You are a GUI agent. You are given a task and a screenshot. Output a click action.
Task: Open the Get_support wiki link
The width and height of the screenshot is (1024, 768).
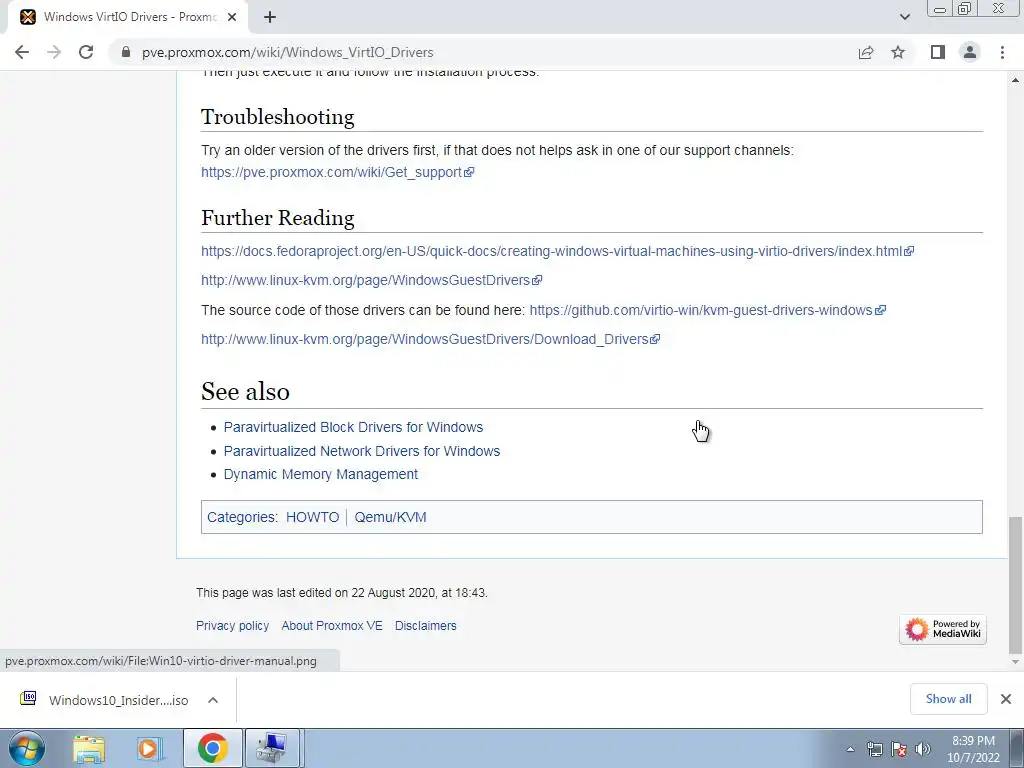[337, 172]
